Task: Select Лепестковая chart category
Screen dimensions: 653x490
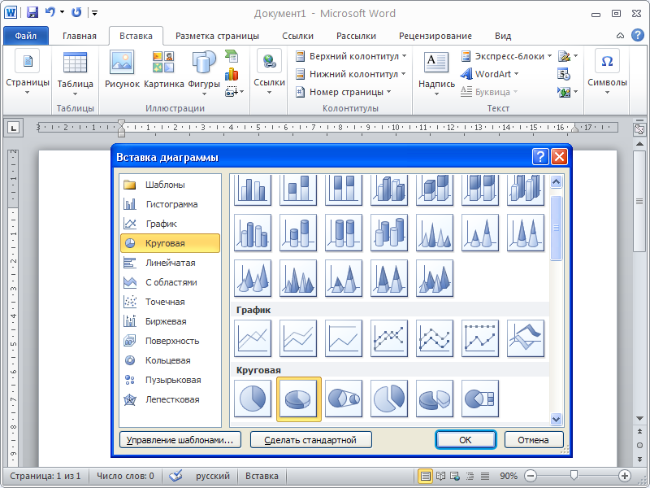Action: click(x=170, y=400)
